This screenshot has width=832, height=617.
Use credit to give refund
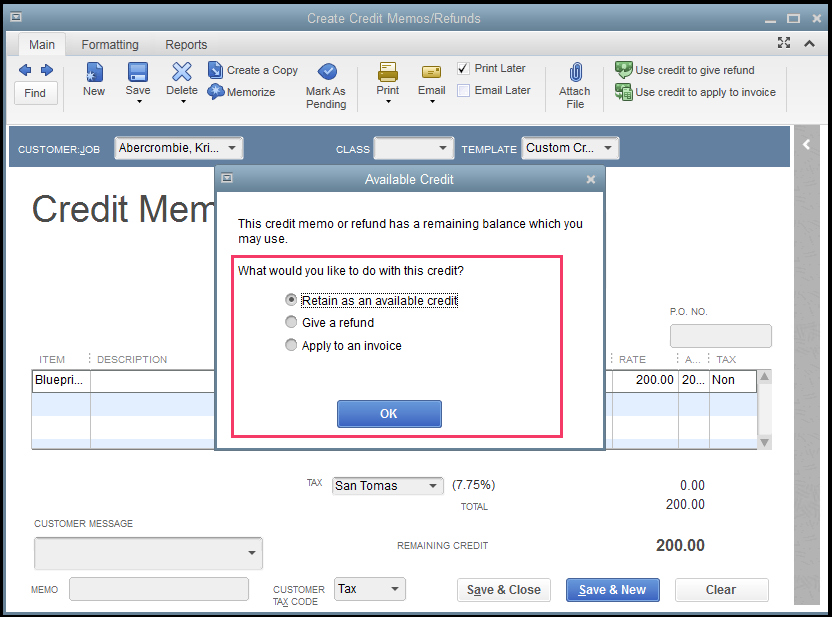684,70
